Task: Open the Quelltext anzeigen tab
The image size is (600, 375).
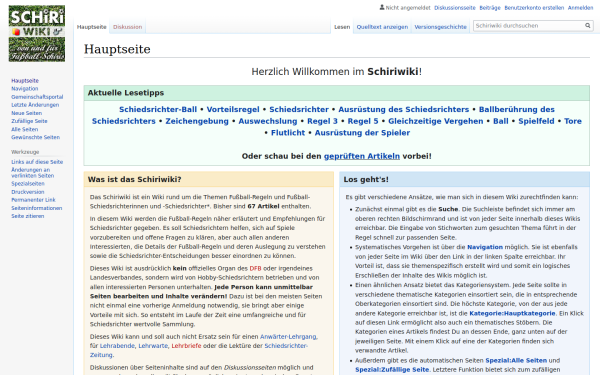Action: (382, 27)
